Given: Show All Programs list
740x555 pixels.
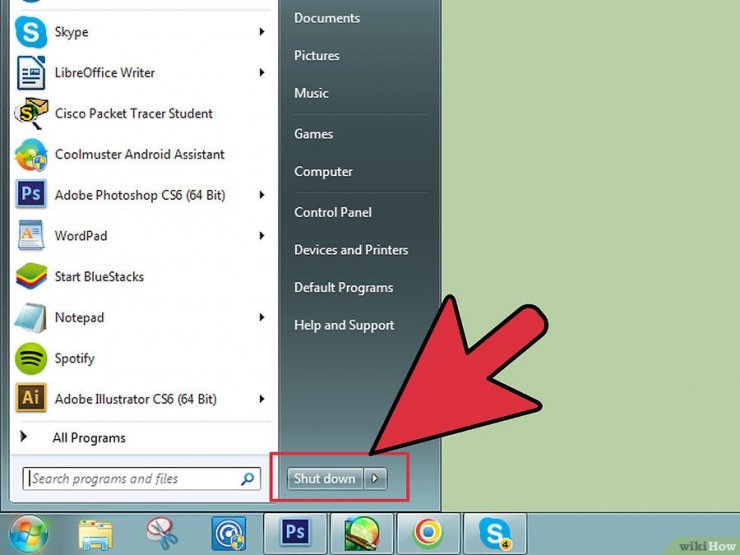Looking at the screenshot, I should (x=88, y=438).
